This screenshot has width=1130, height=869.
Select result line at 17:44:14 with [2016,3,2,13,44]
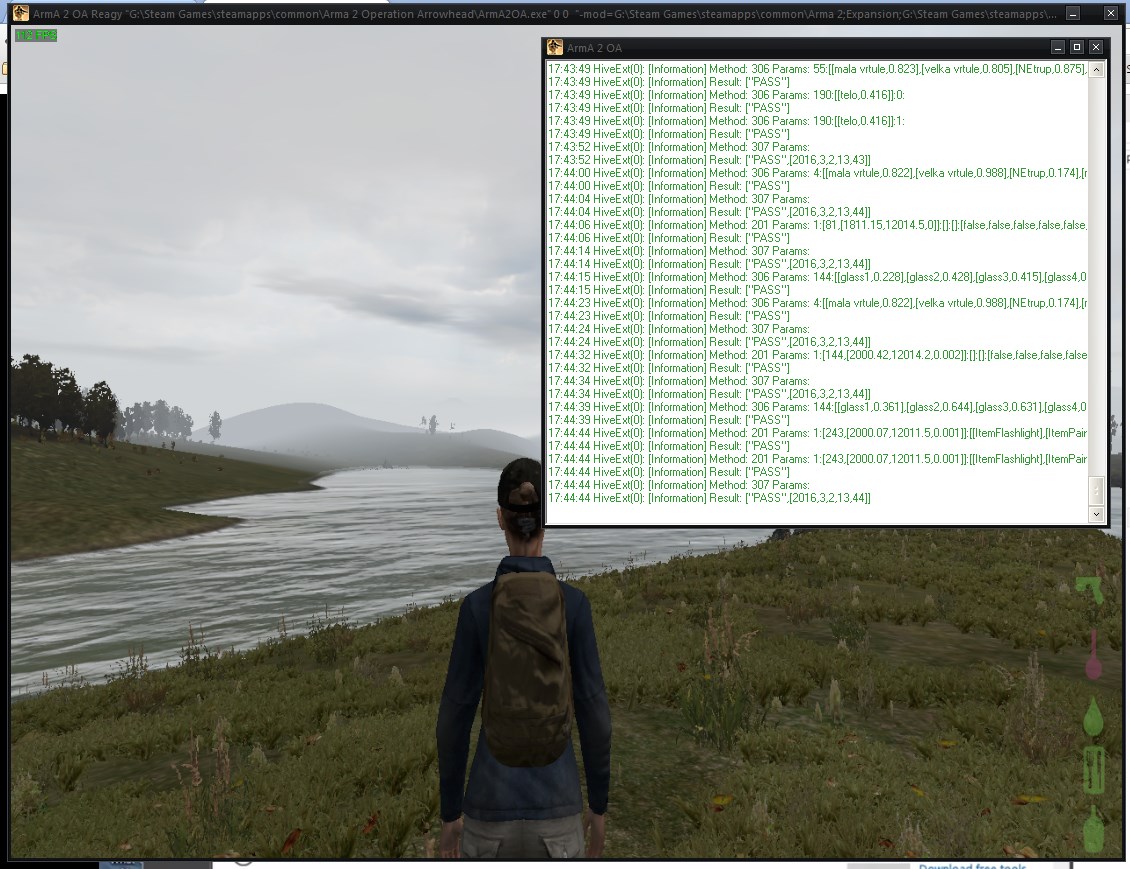[709, 264]
